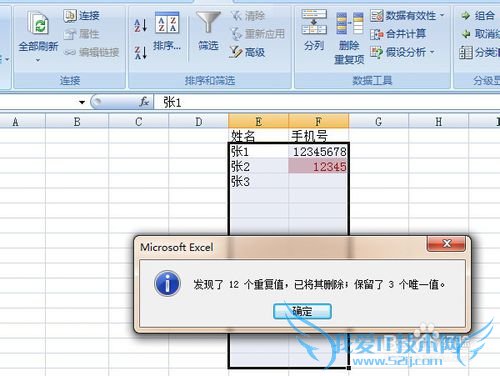Click Reapply filter (重新应用)
This screenshot has width=500, height=376.
258,34
